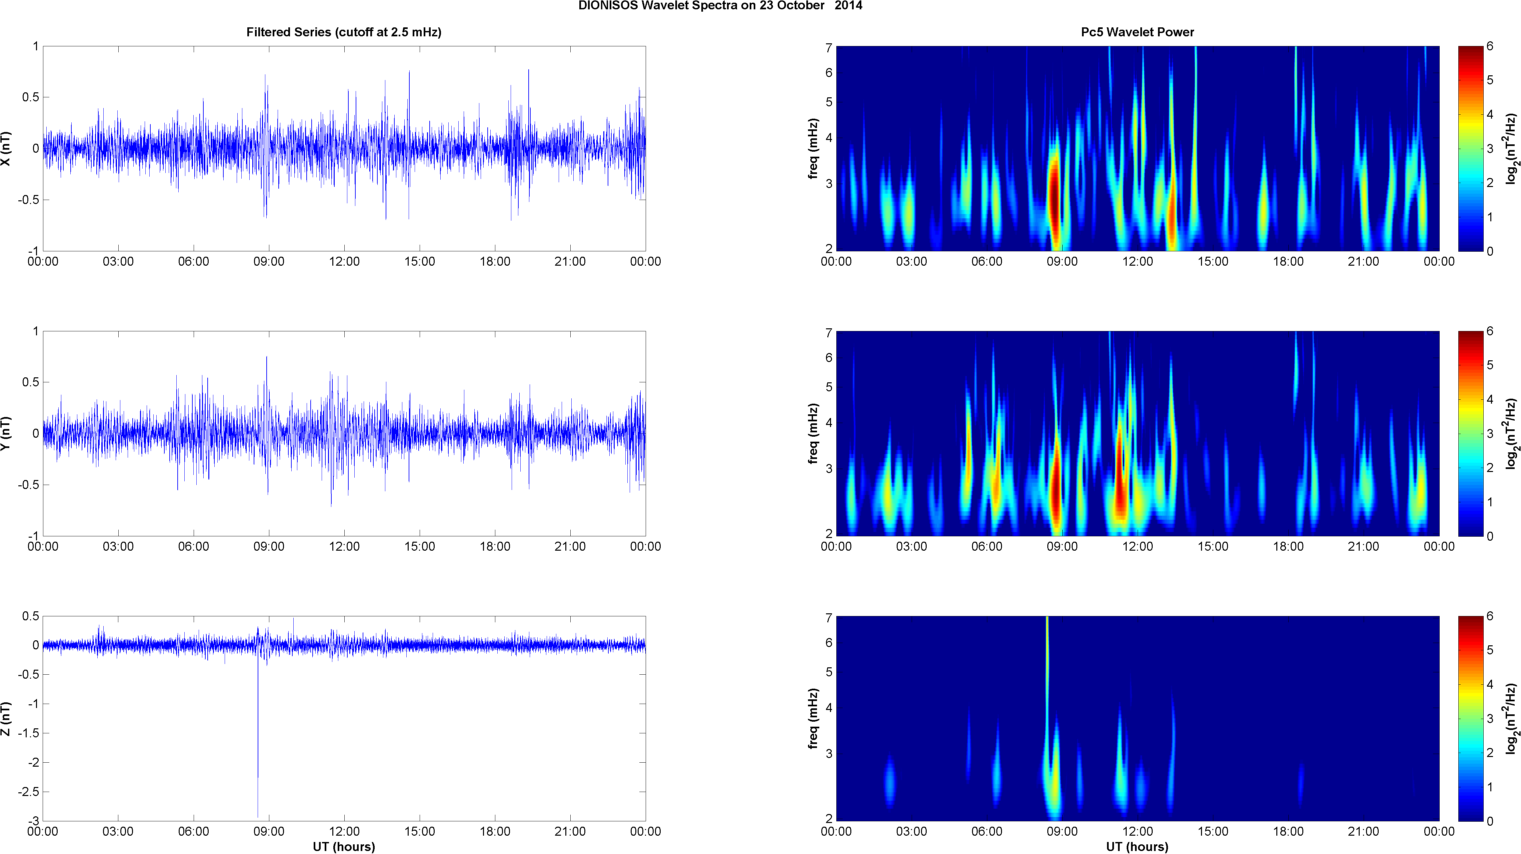Click the freq (mHz) label of top spectrogram
The image size is (1521, 854).
click(814, 148)
